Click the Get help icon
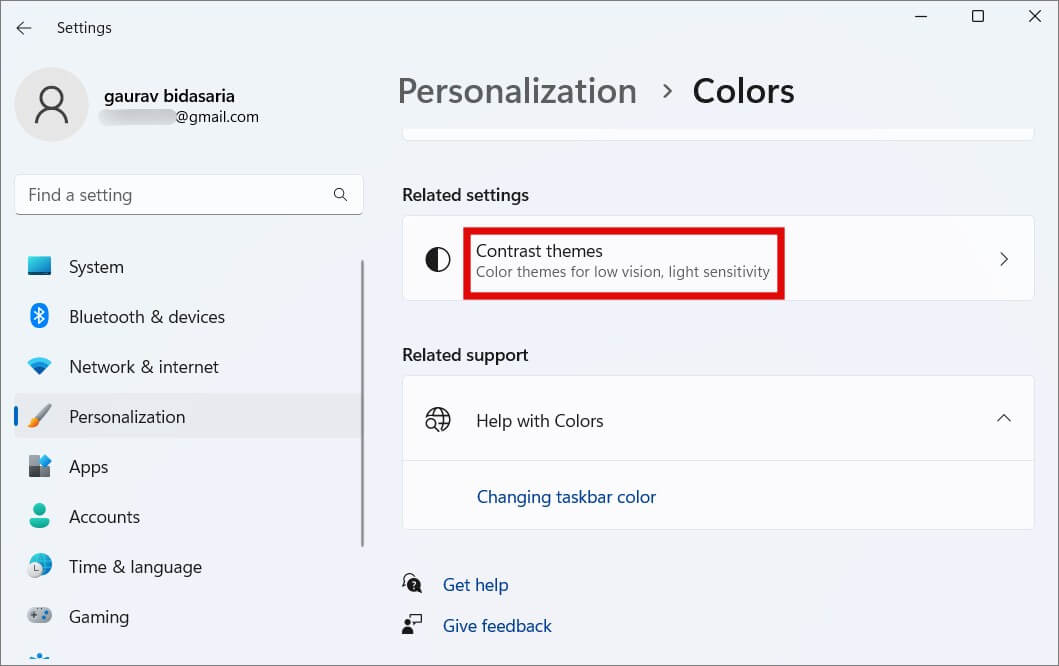The image size is (1059, 666). click(x=412, y=584)
